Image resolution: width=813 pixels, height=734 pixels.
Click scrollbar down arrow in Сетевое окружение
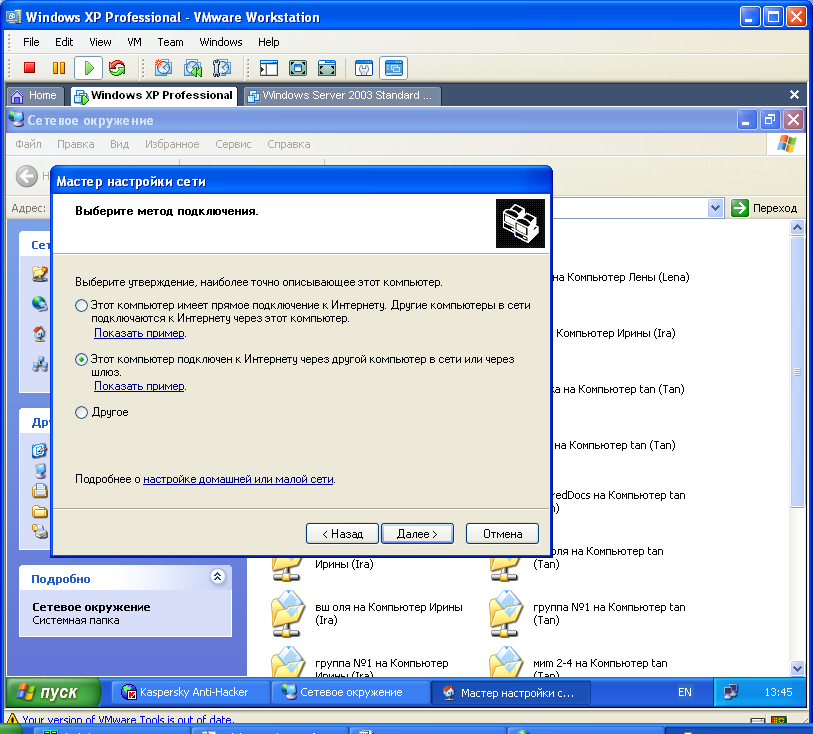point(797,668)
